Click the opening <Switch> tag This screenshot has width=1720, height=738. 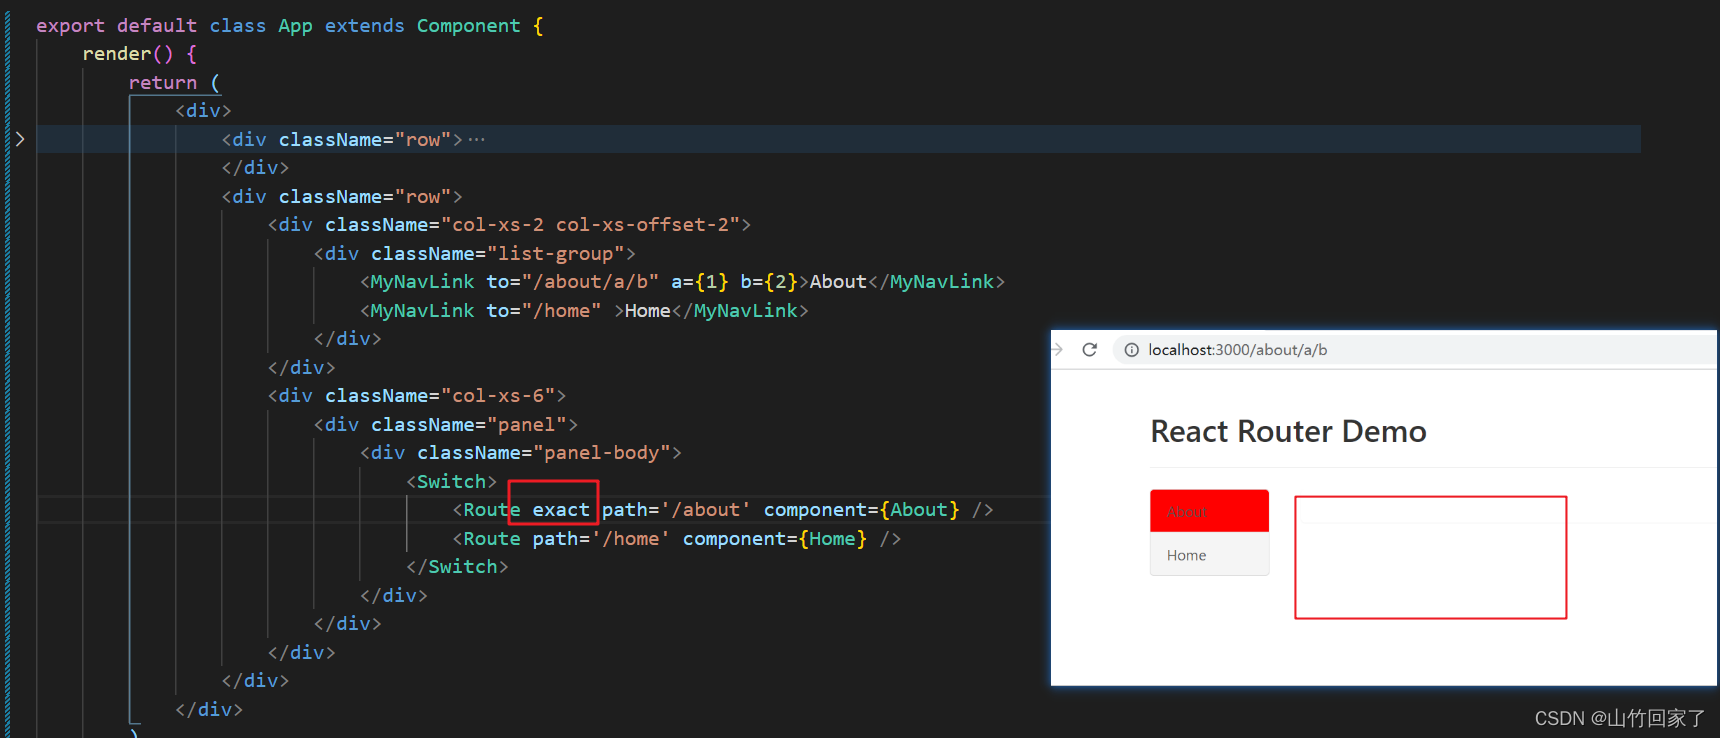click(x=451, y=482)
